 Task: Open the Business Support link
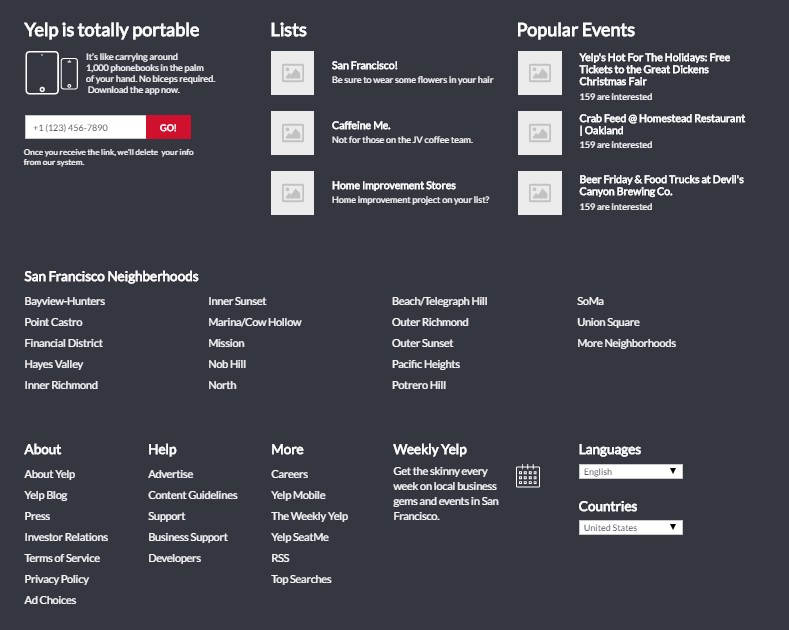(x=188, y=537)
